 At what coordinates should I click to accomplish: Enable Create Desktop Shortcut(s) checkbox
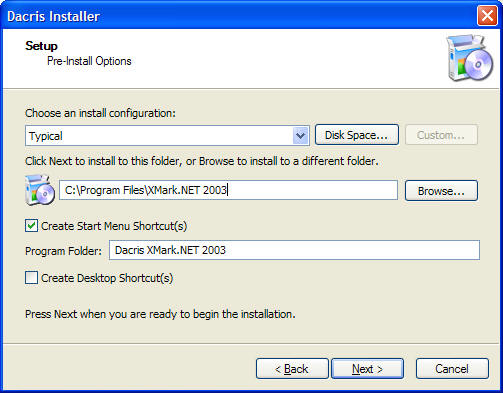coord(31,278)
